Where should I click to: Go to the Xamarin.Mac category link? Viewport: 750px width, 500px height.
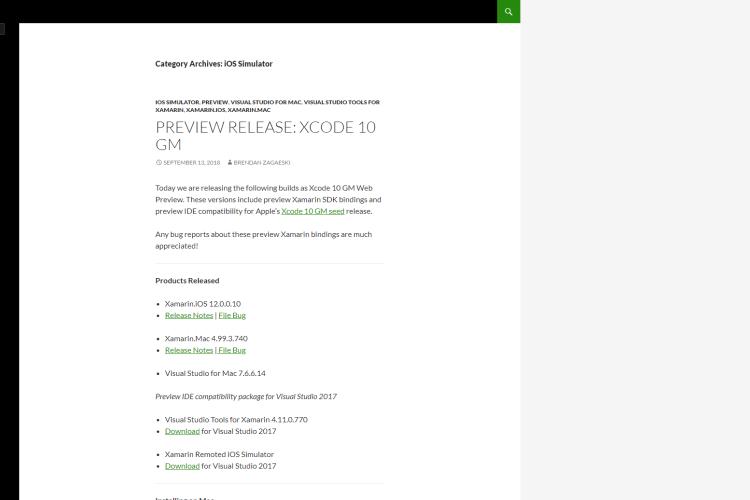point(249,110)
